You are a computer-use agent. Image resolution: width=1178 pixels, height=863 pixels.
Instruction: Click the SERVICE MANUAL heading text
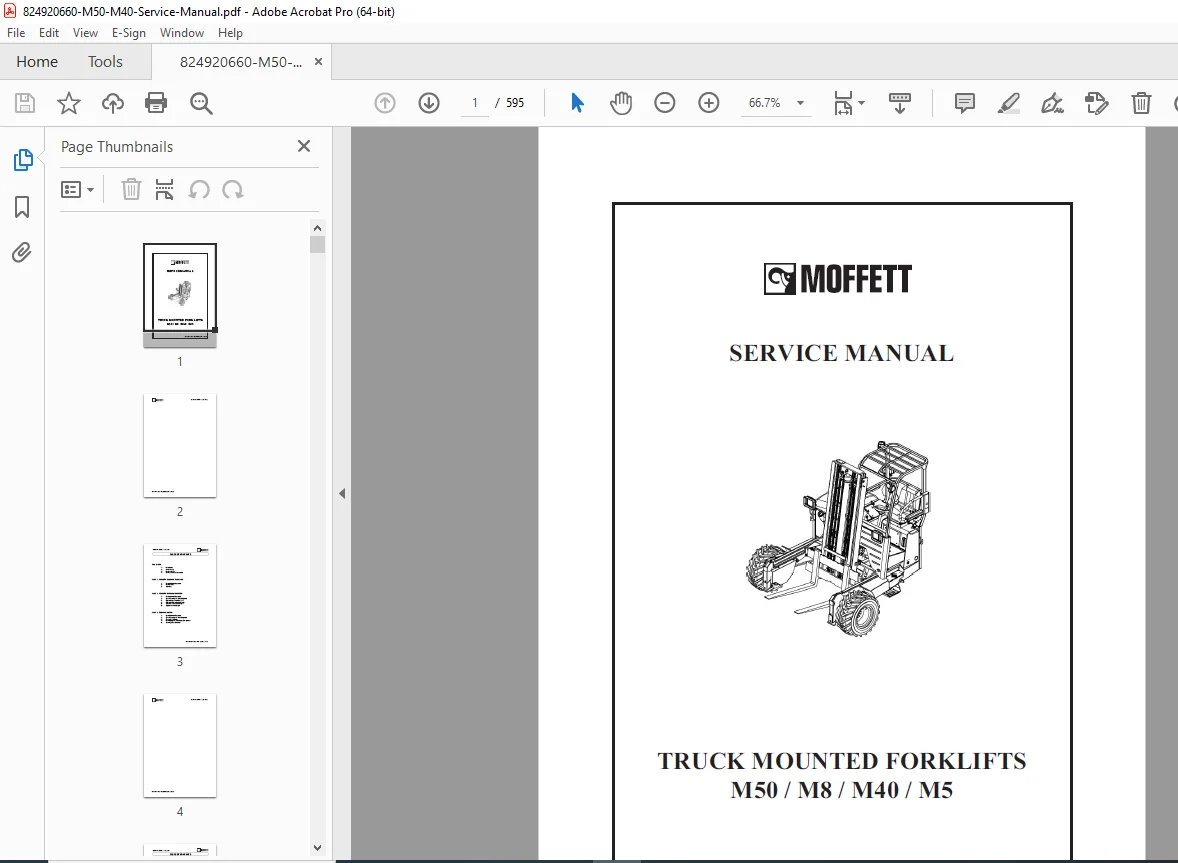click(x=841, y=353)
